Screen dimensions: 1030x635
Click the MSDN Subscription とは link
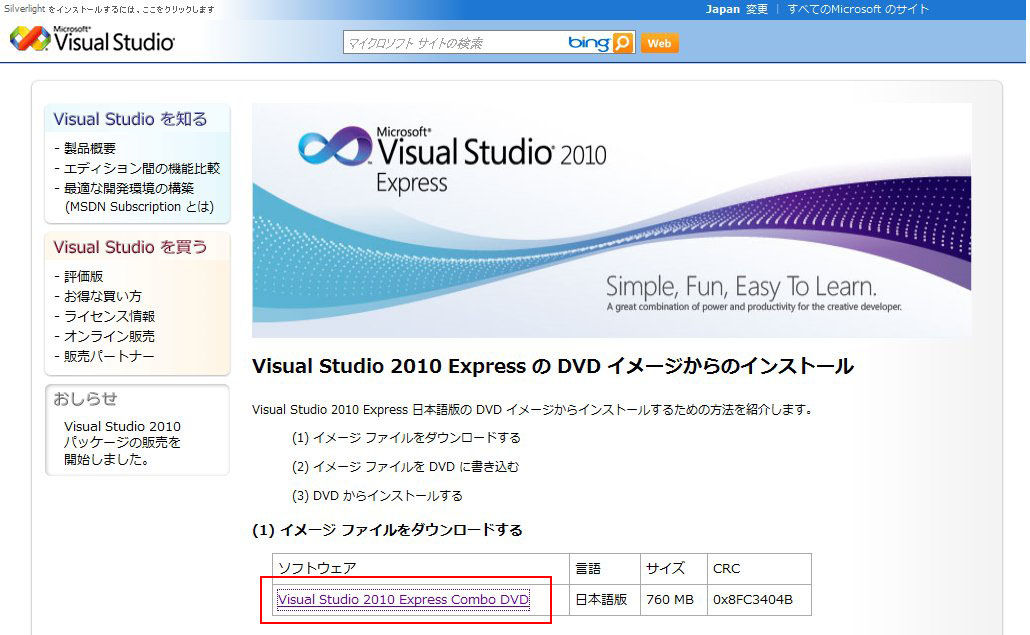click(139, 207)
